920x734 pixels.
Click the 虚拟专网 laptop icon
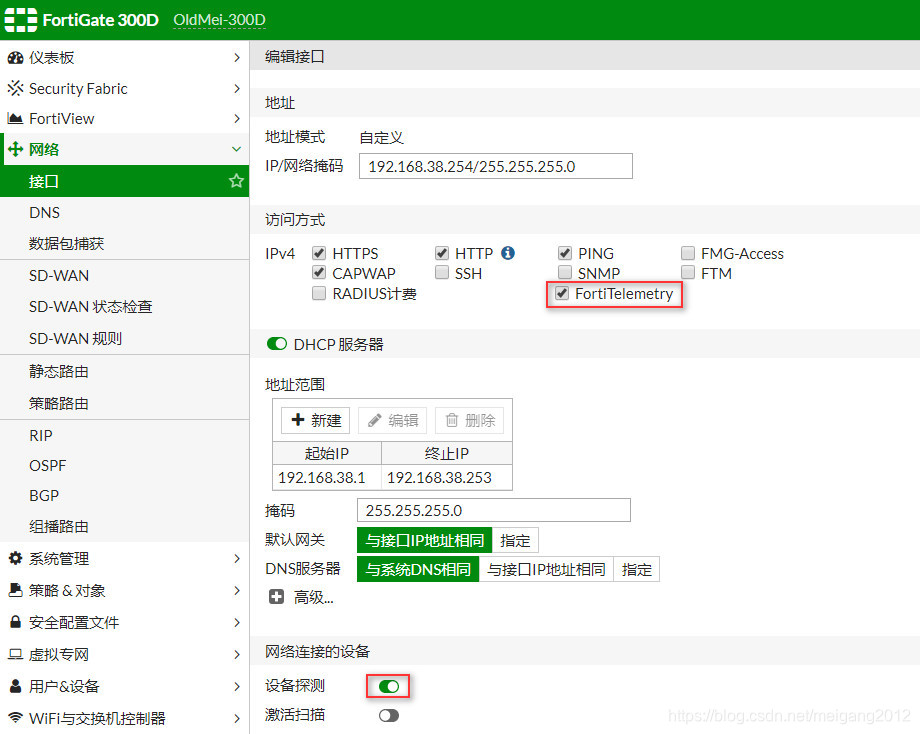(15, 654)
